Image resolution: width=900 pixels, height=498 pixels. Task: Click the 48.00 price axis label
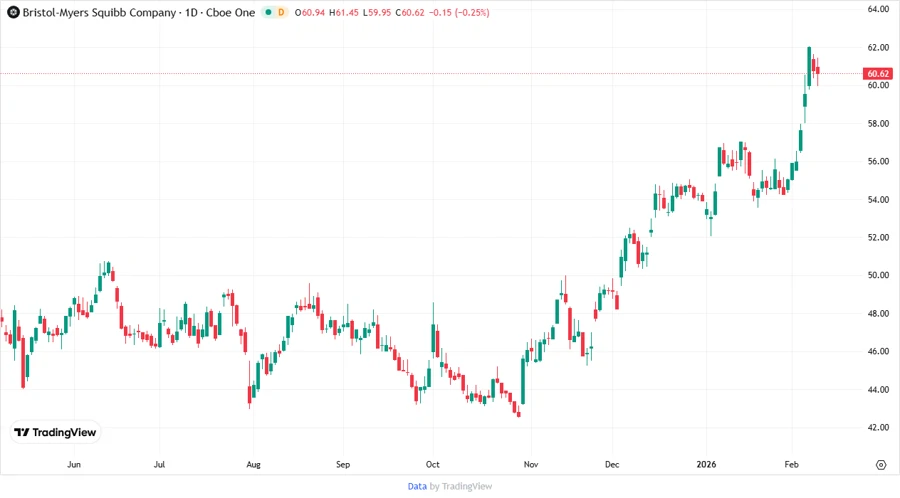(878, 313)
